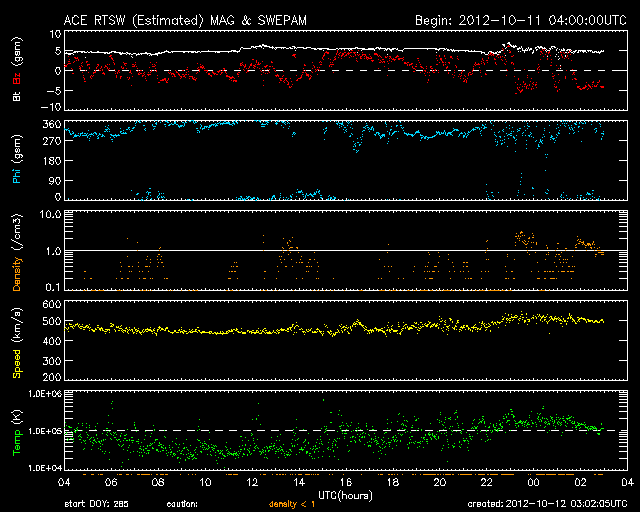Click the orange density < 1 legend text
The image size is (640, 512).
tap(292, 504)
